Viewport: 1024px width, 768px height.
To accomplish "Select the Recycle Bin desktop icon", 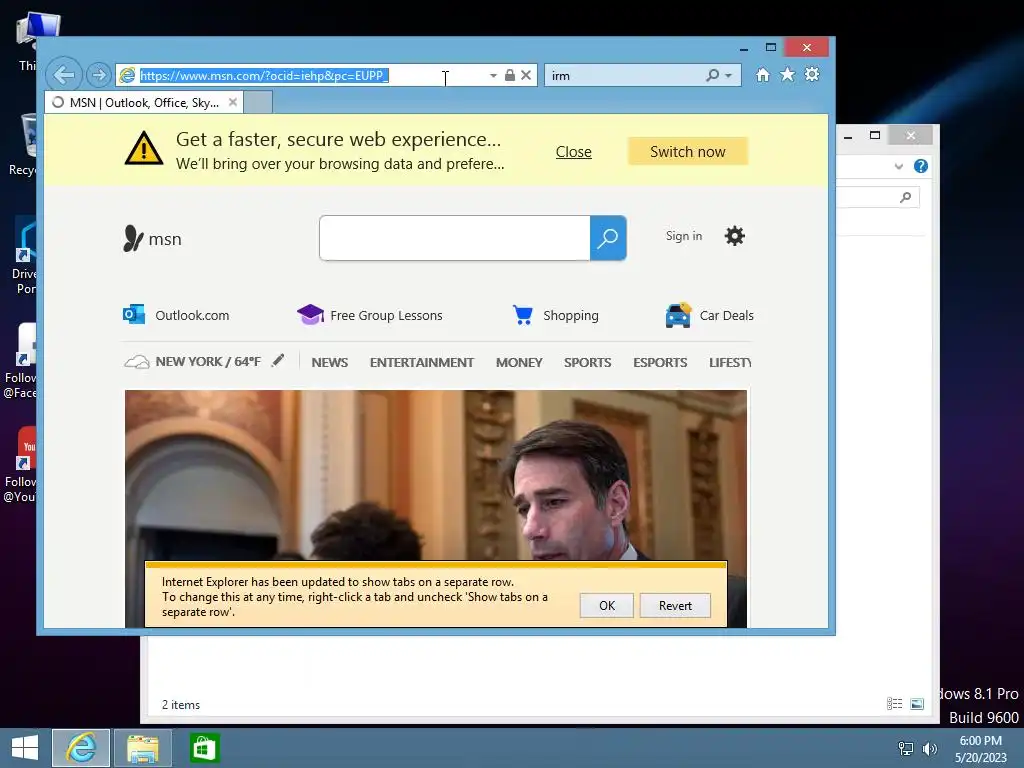I will click(x=22, y=145).
